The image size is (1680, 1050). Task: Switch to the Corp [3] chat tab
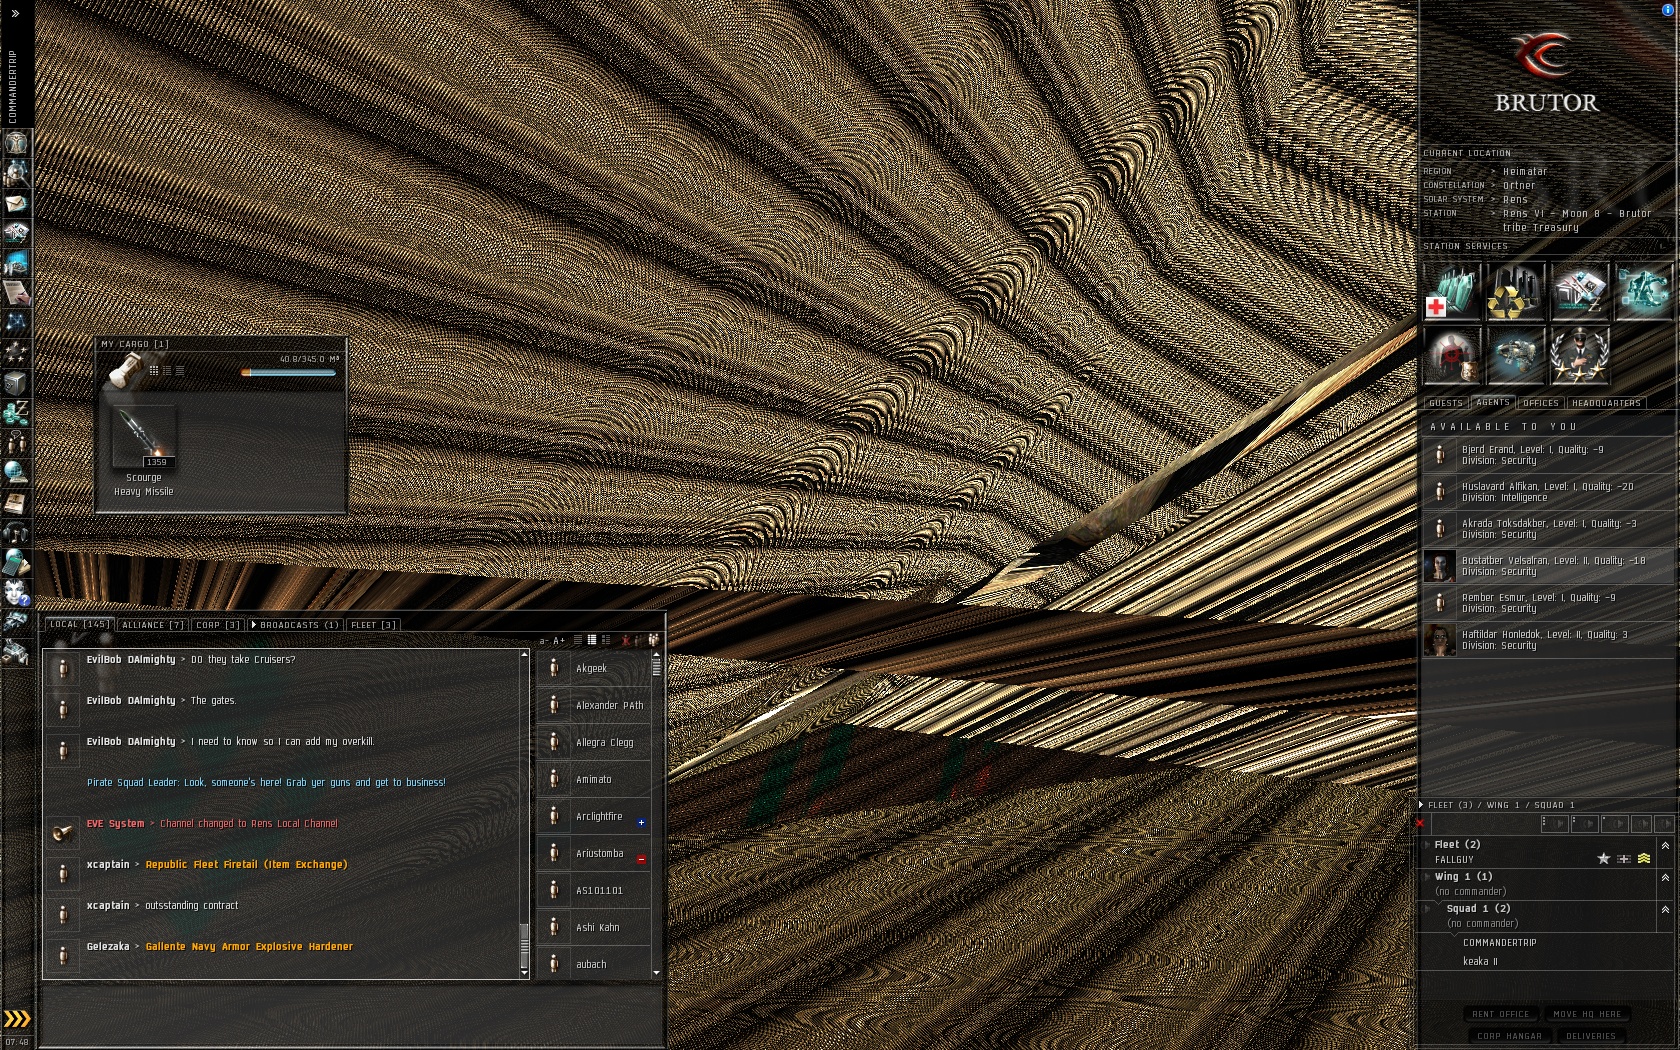tap(218, 625)
